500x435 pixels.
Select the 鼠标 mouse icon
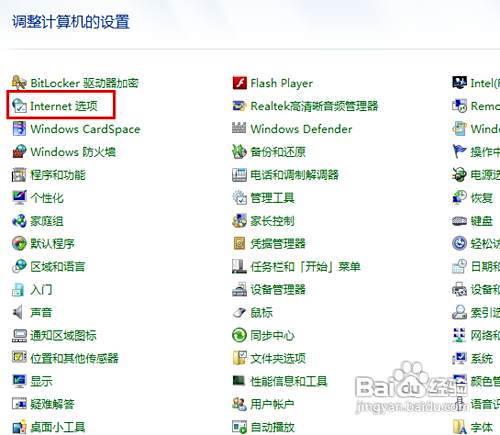click(x=239, y=313)
